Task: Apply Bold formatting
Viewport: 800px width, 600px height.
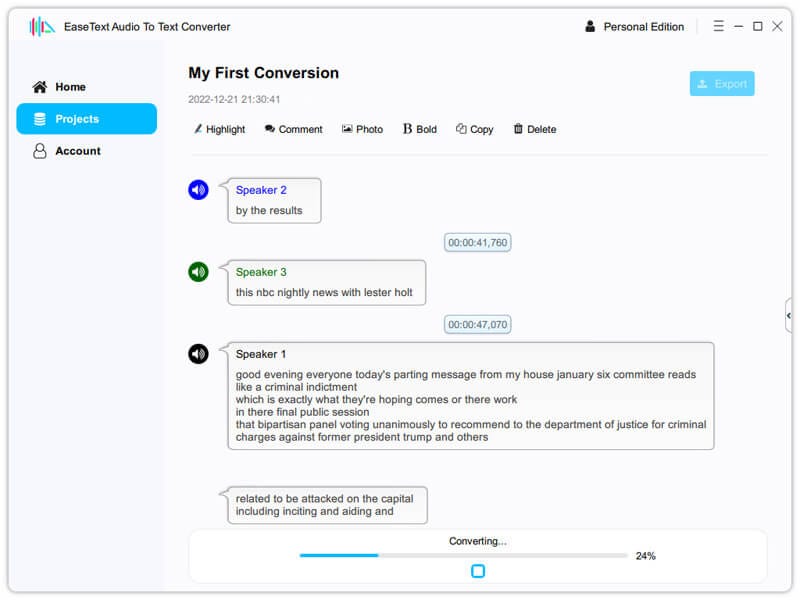Action: click(x=419, y=129)
